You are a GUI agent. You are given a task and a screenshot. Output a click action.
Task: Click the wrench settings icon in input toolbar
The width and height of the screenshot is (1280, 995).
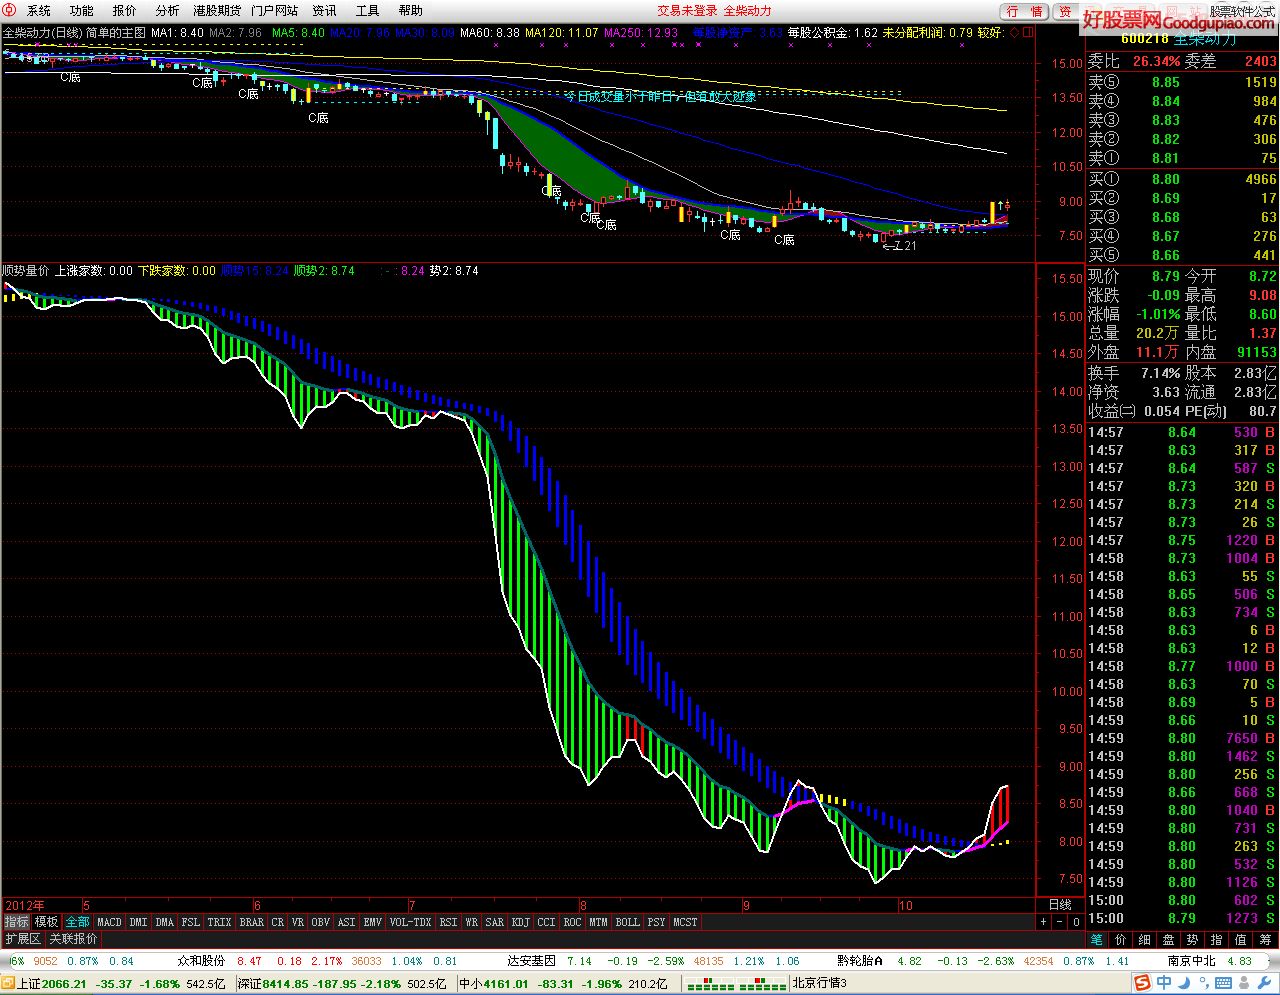coord(1264,982)
